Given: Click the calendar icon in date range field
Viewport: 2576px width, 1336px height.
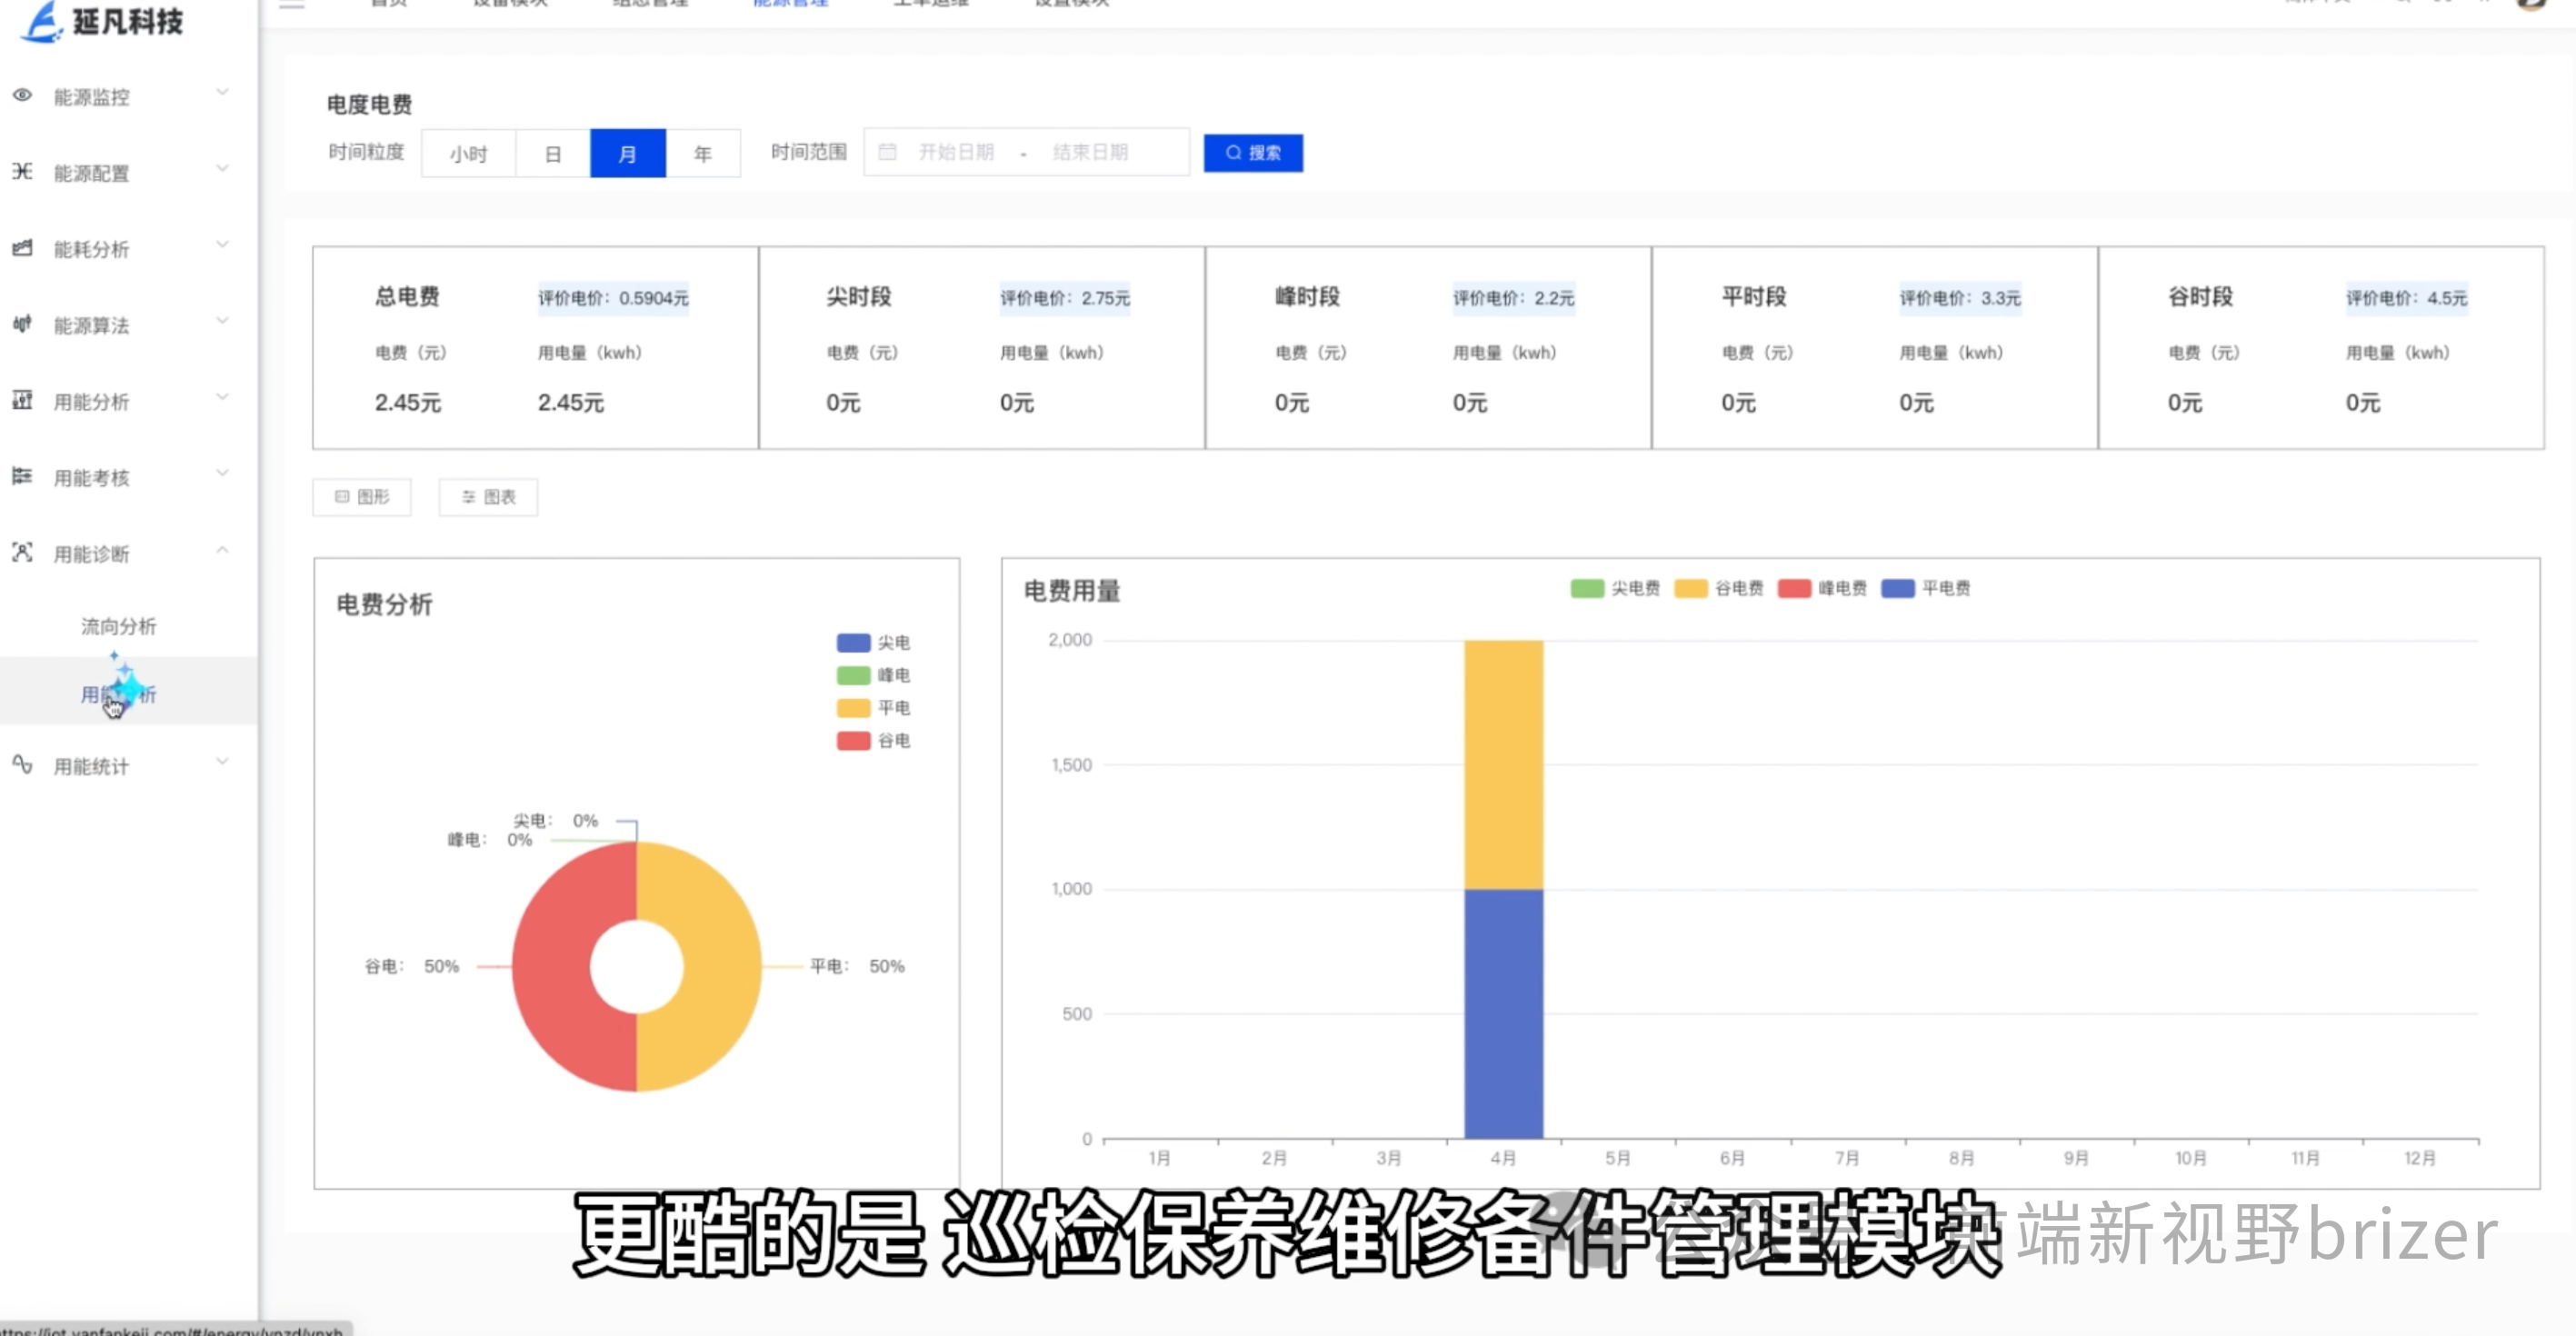Looking at the screenshot, I should click(887, 152).
